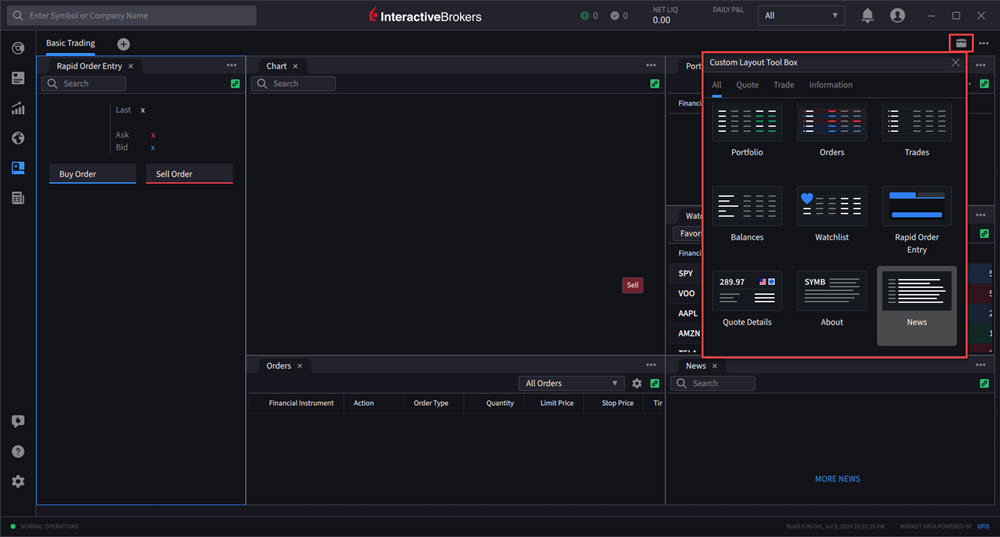The image size is (1000, 537).
Task: Open the MORE NEWS link
Action: tap(837, 479)
